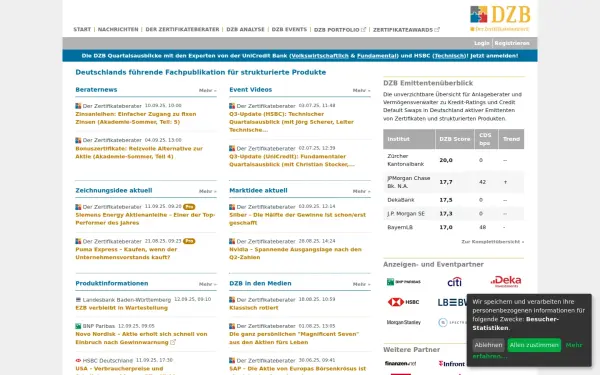Open the DZB EVENTS menu item
This screenshot has width=600, height=375.
click(x=289, y=29)
